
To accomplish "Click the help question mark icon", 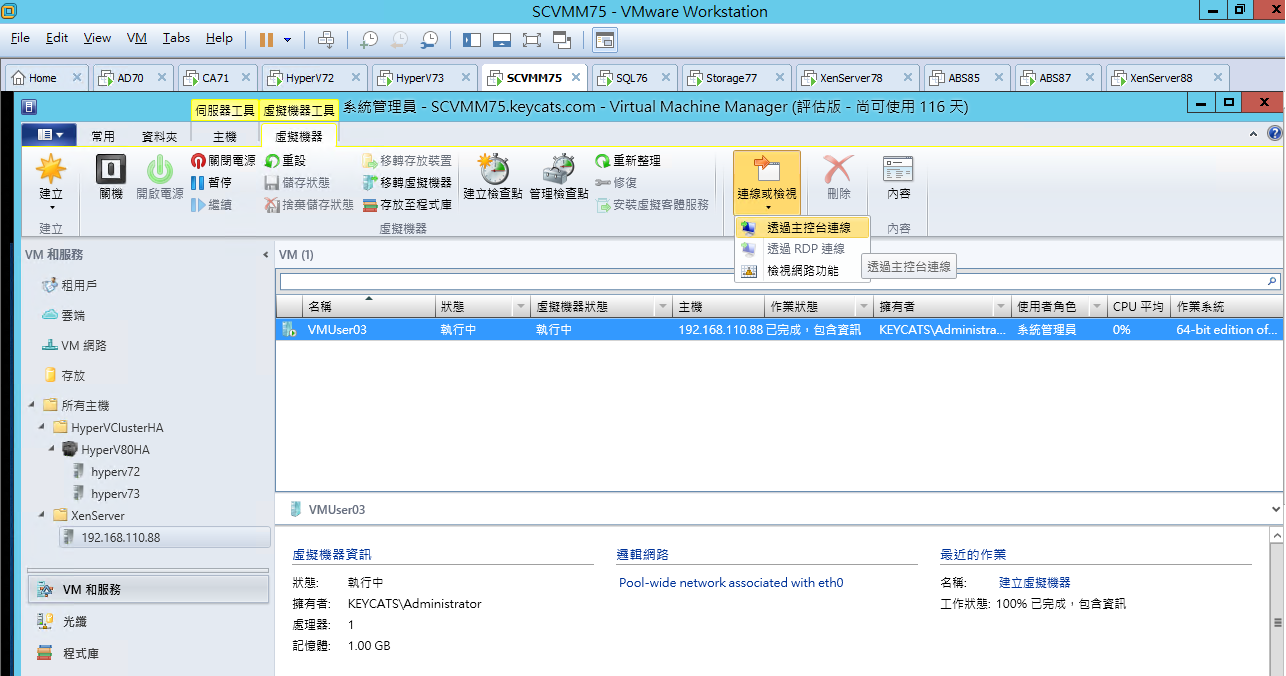I will pyautogui.click(x=1274, y=133).
